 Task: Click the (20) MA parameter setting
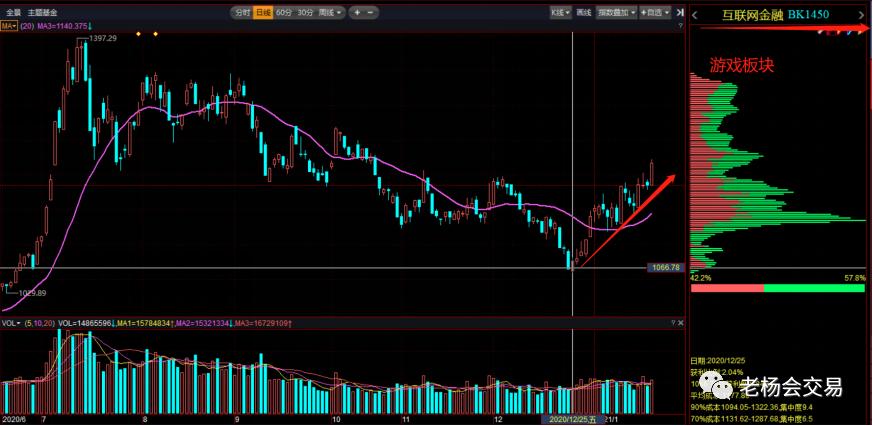tap(27, 26)
